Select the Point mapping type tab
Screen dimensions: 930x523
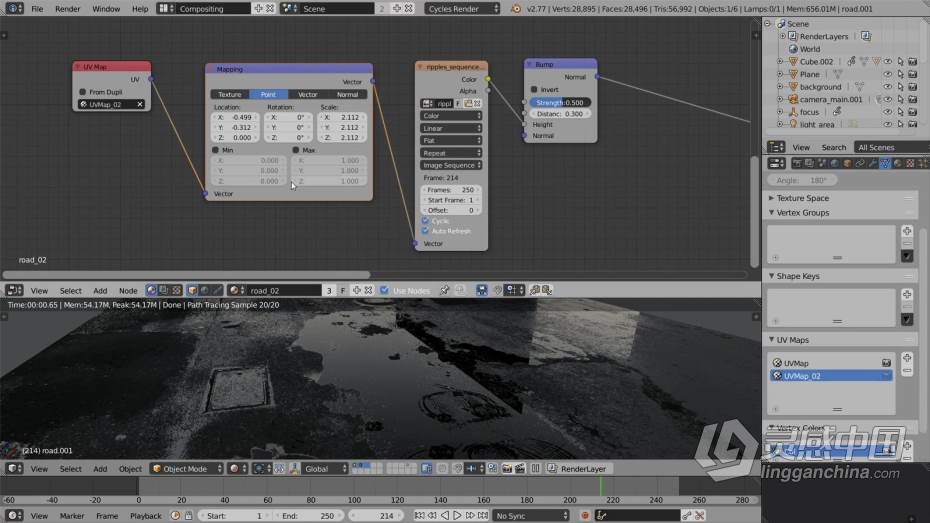coord(268,94)
